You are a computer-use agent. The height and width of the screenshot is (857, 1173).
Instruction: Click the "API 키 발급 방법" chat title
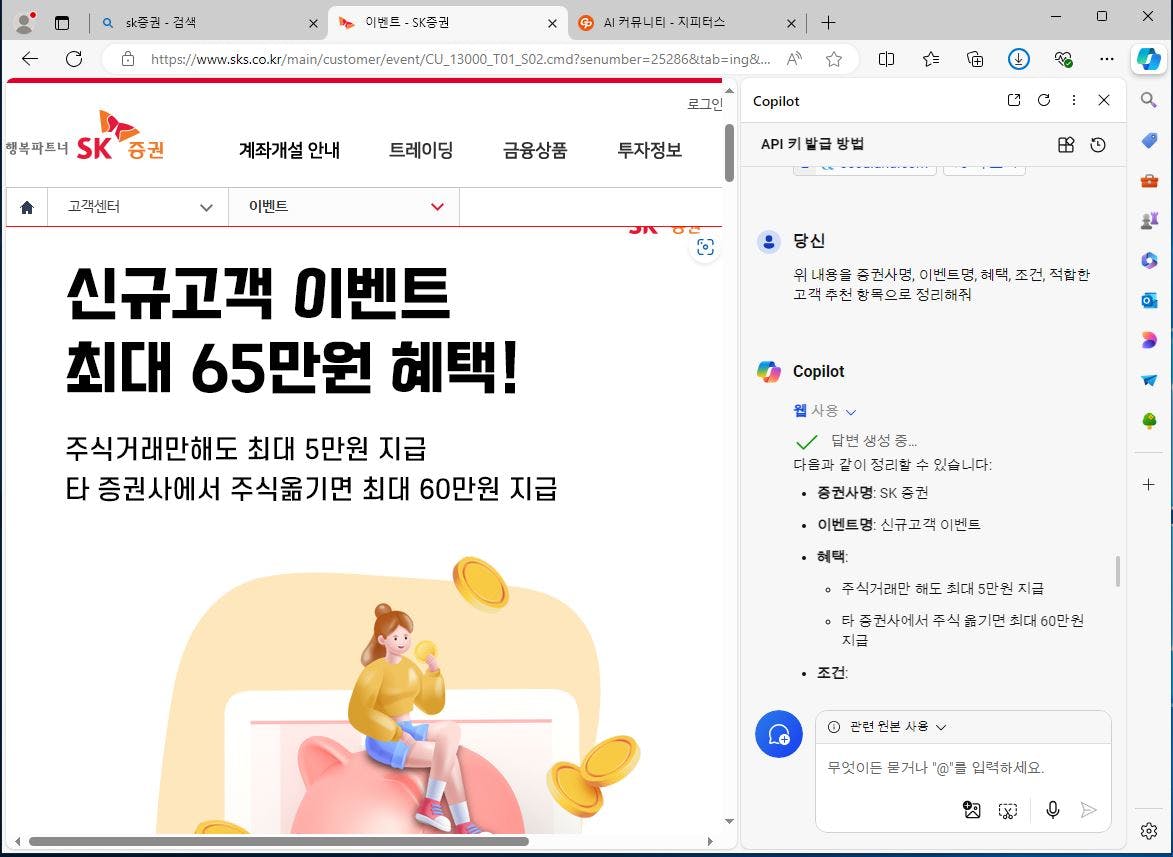[812, 144]
